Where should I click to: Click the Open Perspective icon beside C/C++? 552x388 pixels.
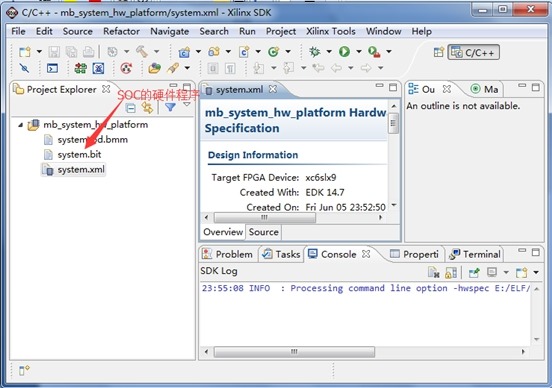(x=439, y=52)
